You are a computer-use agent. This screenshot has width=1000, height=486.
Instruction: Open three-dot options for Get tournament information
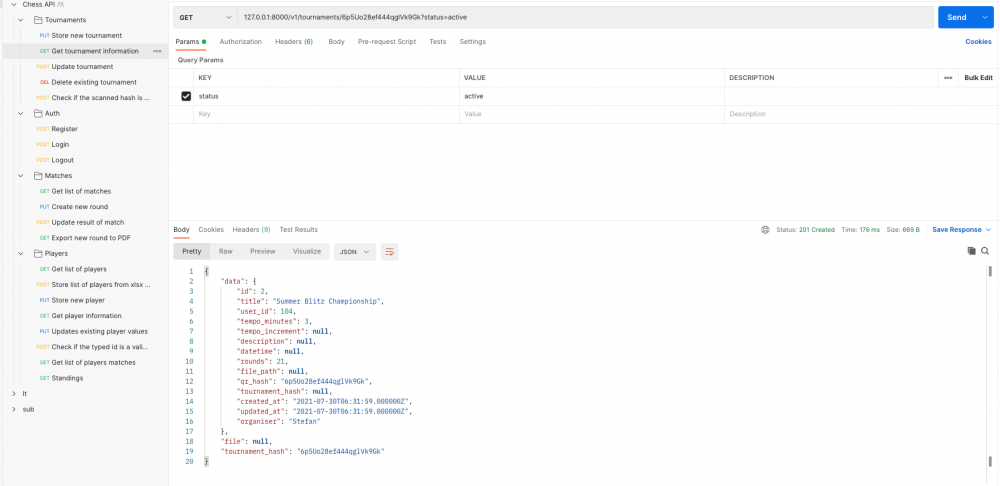click(157, 51)
